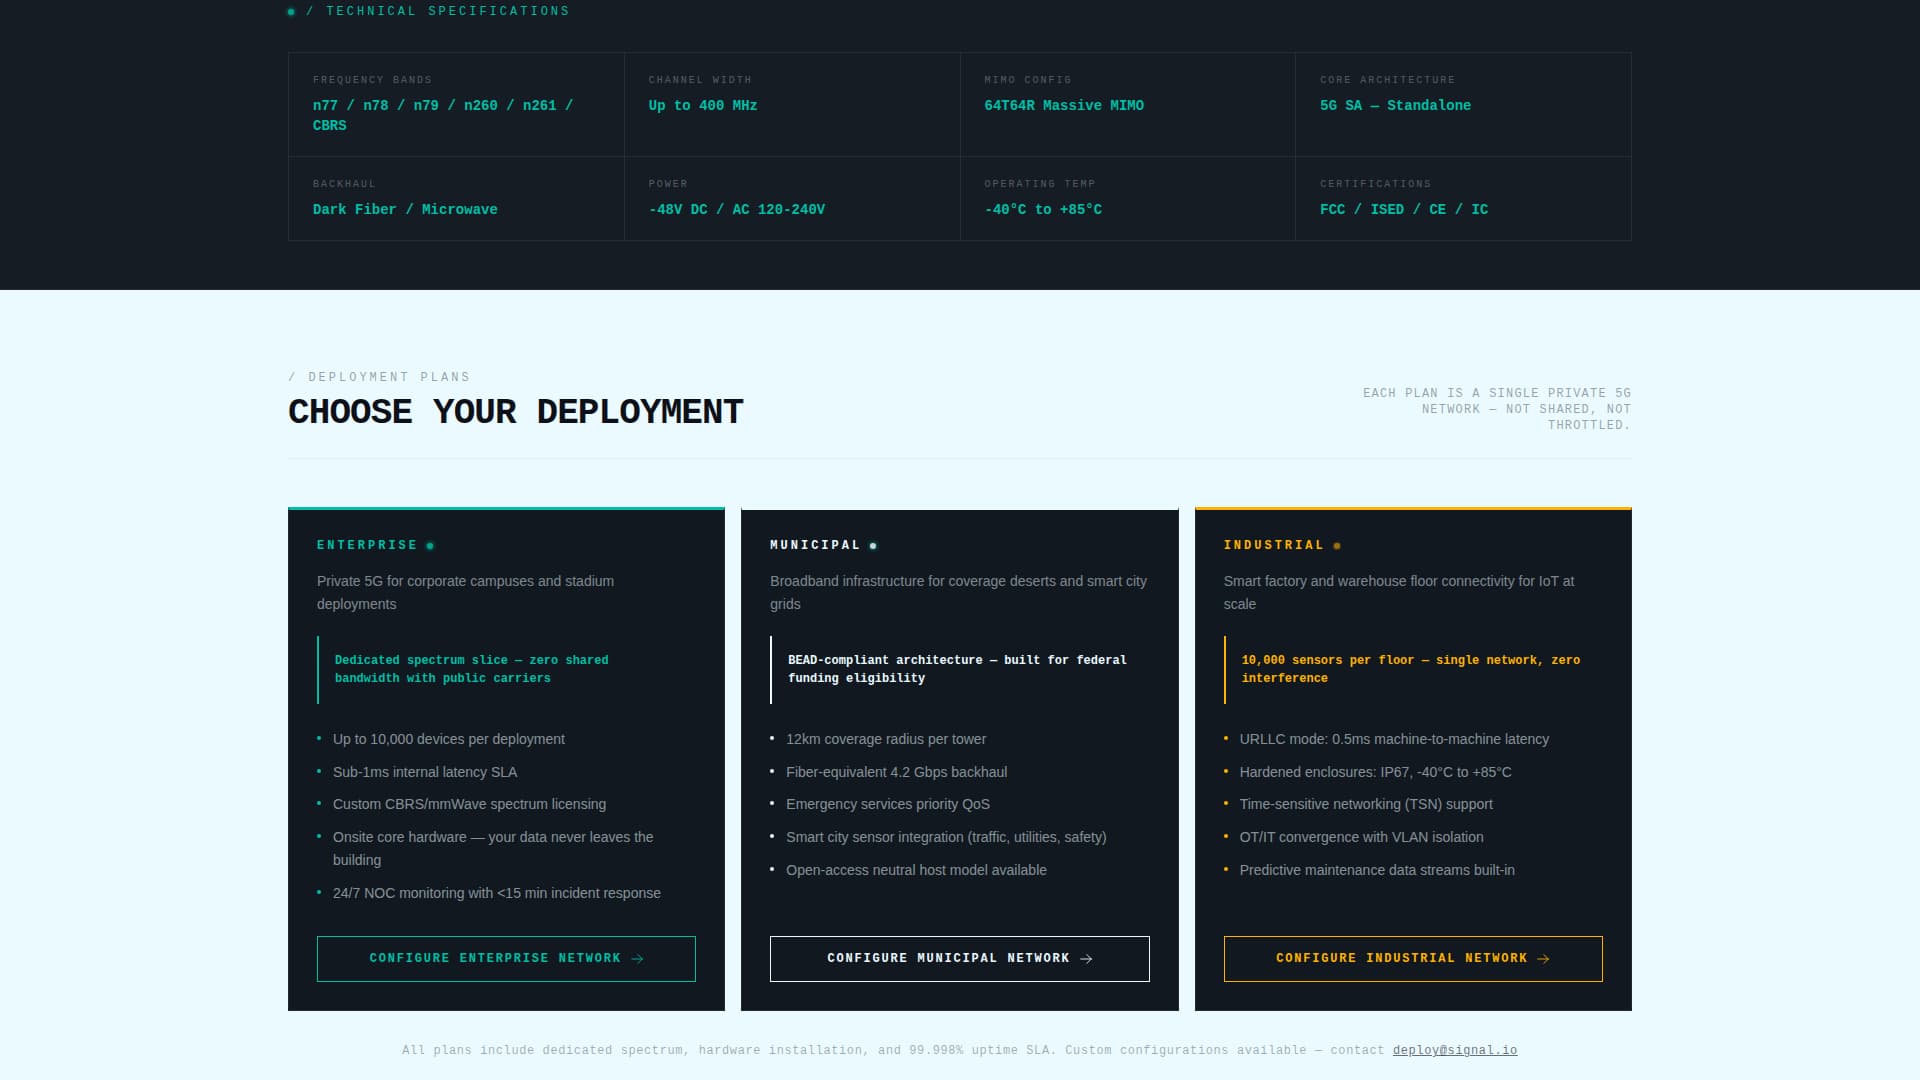Image resolution: width=1920 pixels, height=1080 pixels.
Task: Click Configure Industrial Network button
Action: click(x=1412, y=958)
